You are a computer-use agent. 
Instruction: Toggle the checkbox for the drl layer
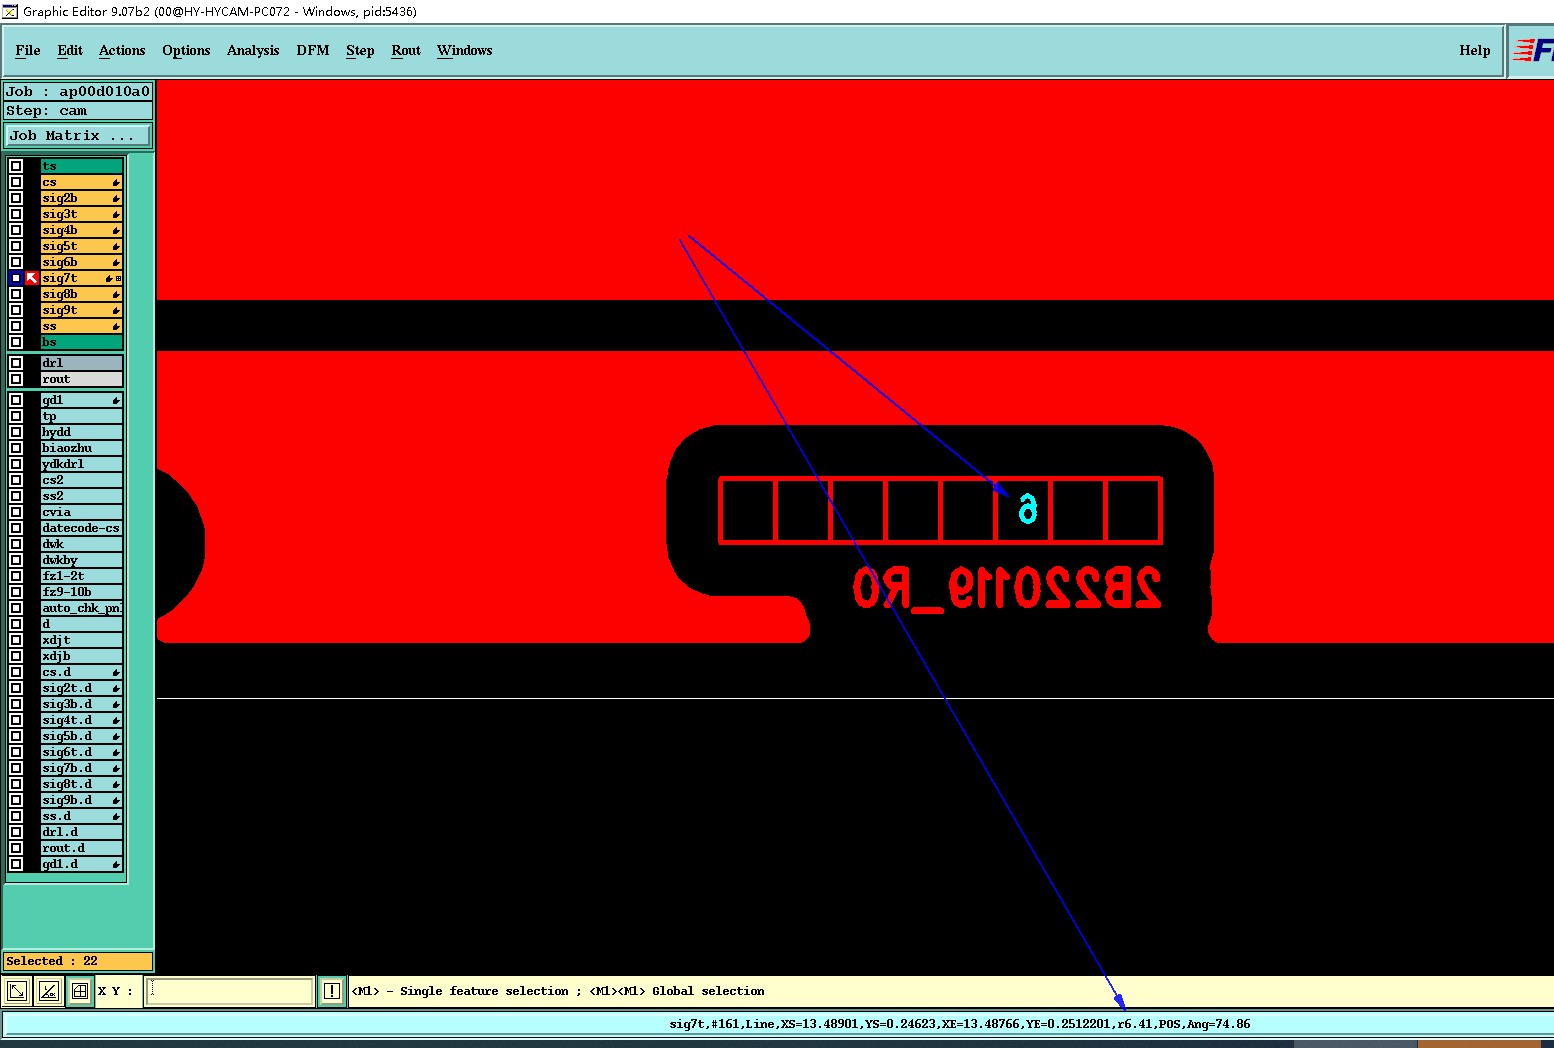(x=16, y=363)
